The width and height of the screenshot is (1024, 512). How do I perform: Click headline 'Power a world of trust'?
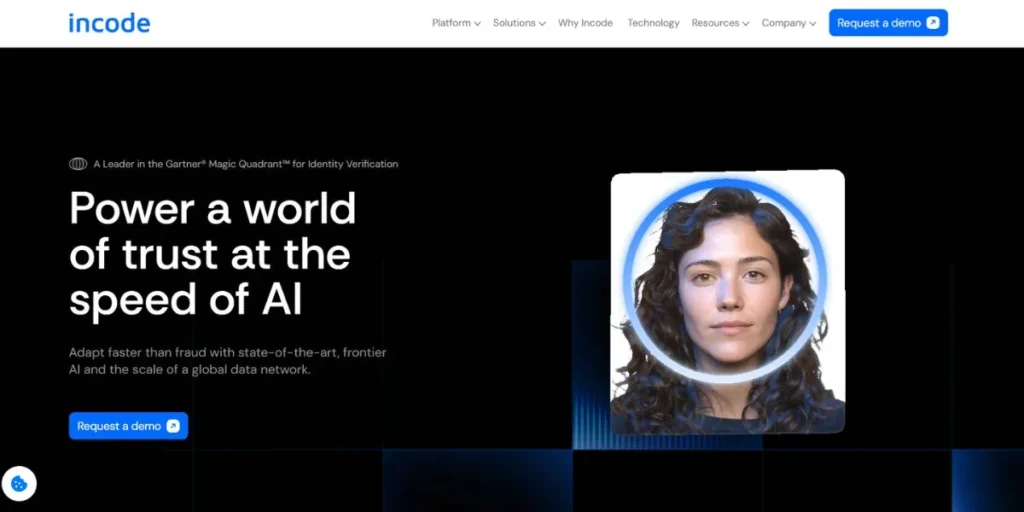[212, 253]
